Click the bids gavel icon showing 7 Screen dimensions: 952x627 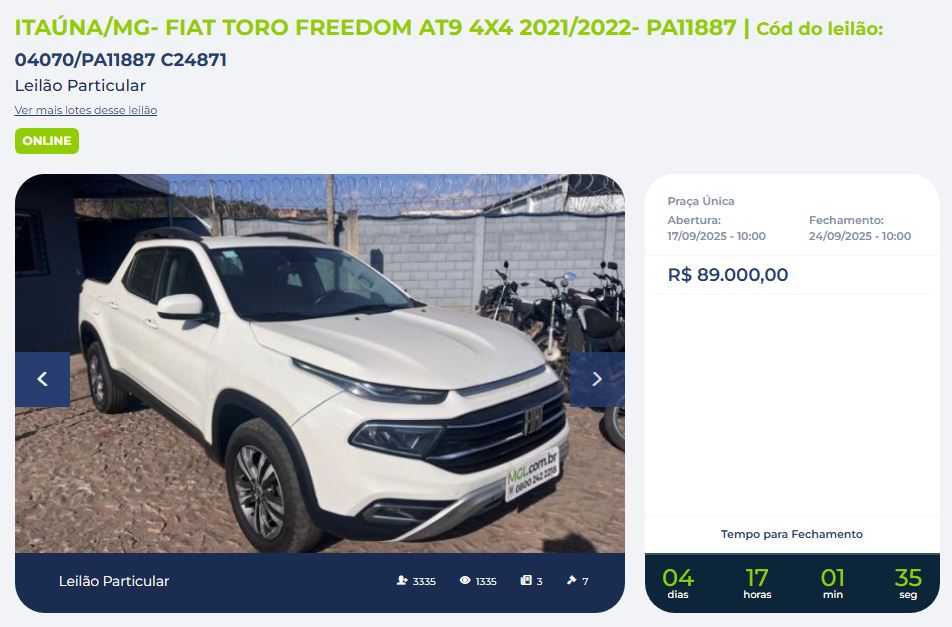click(571, 581)
